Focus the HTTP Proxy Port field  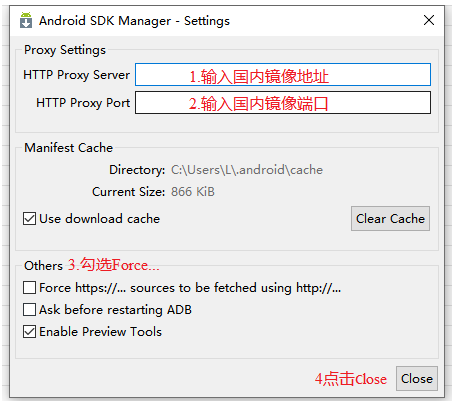pyautogui.click(x=283, y=103)
